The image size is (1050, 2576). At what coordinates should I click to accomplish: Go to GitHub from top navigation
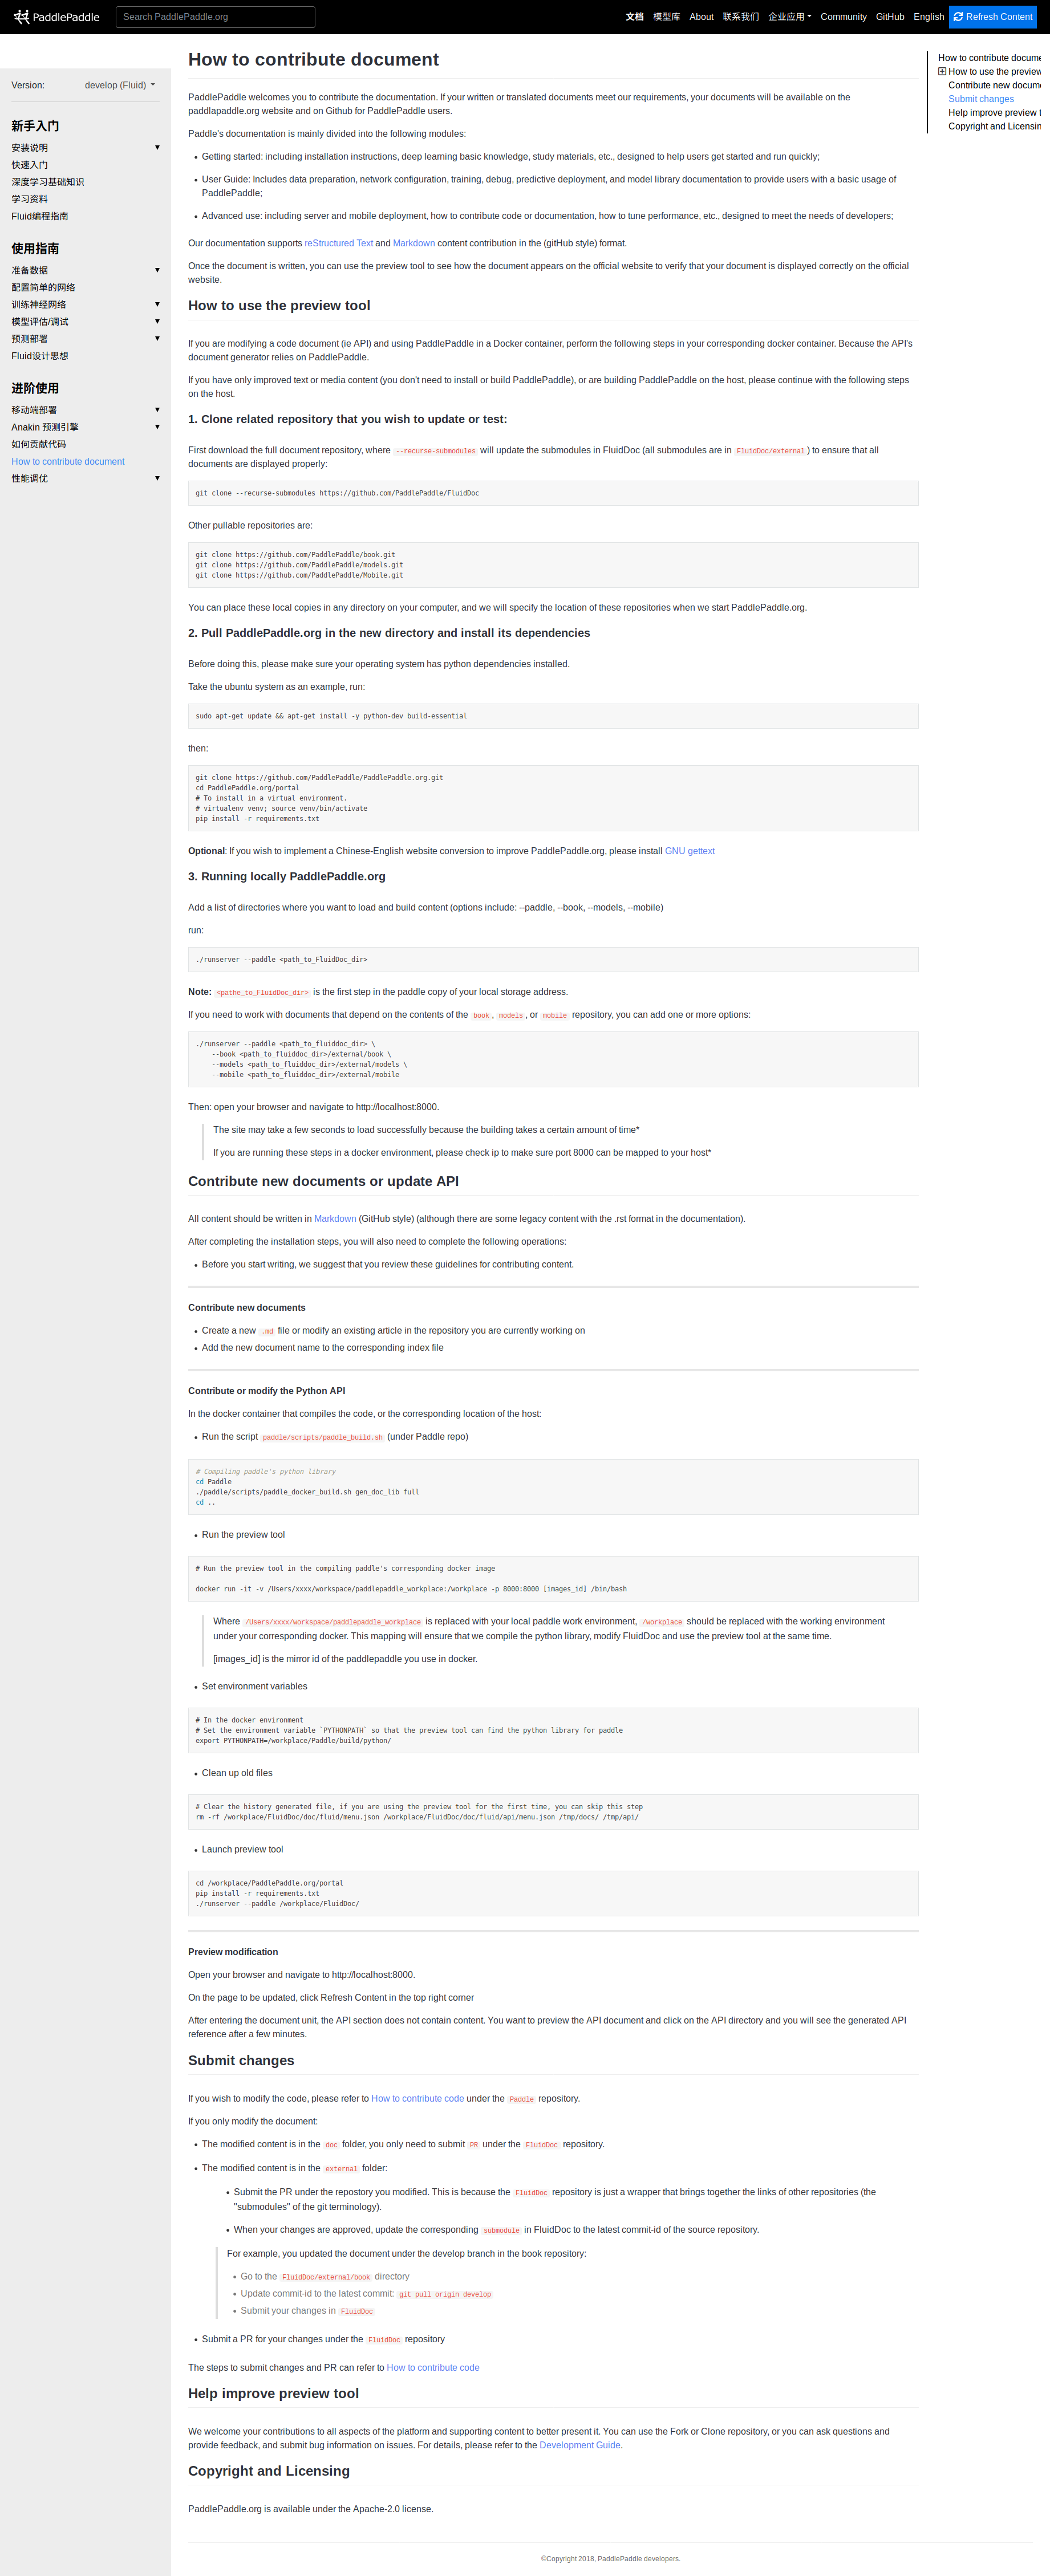click(x=889, y=17)
